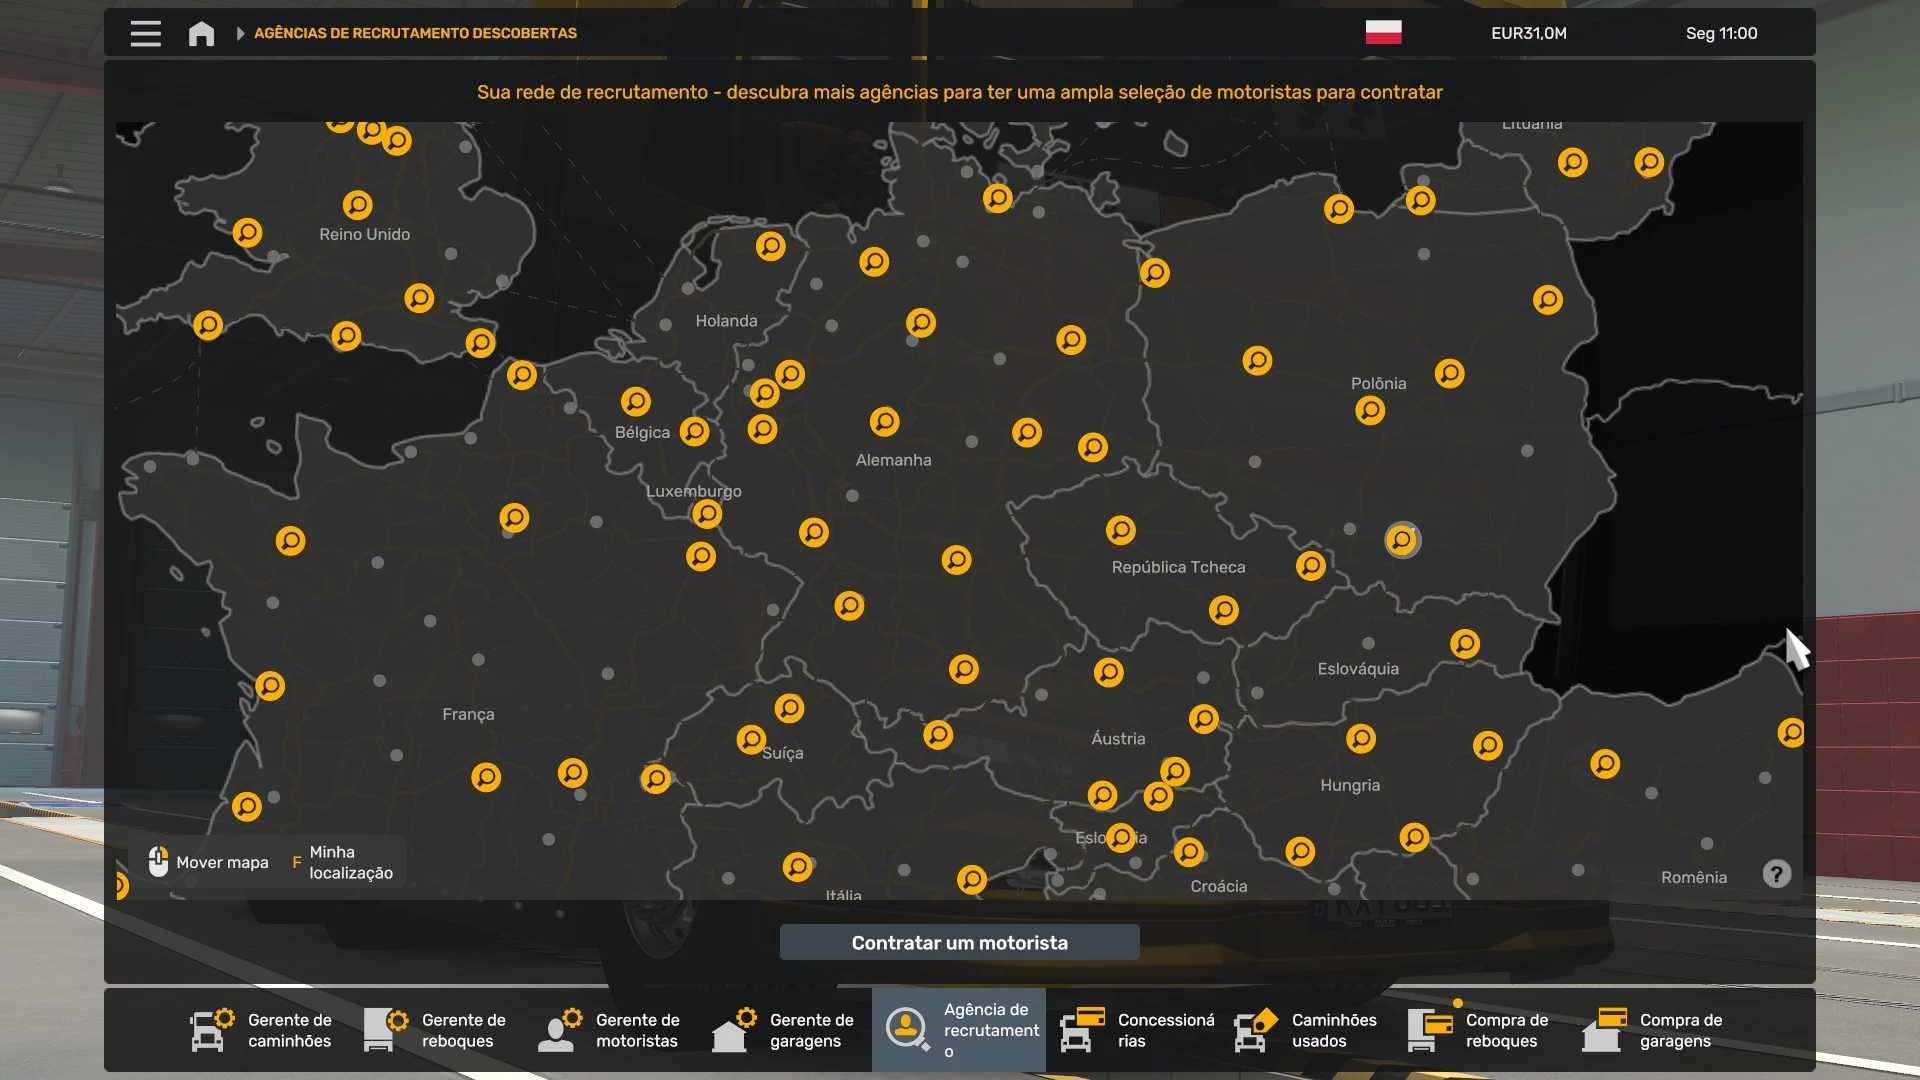Open Concessionárias tab
The height and width of the screenshot is (1080, 1920).
coord(1134,1030)
